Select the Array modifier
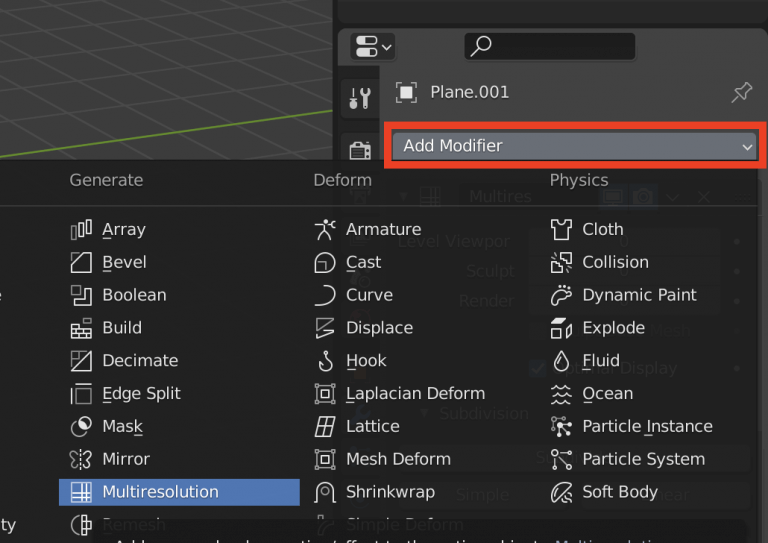The width and height of the screenshot is (768, 543). coord(179,230)
